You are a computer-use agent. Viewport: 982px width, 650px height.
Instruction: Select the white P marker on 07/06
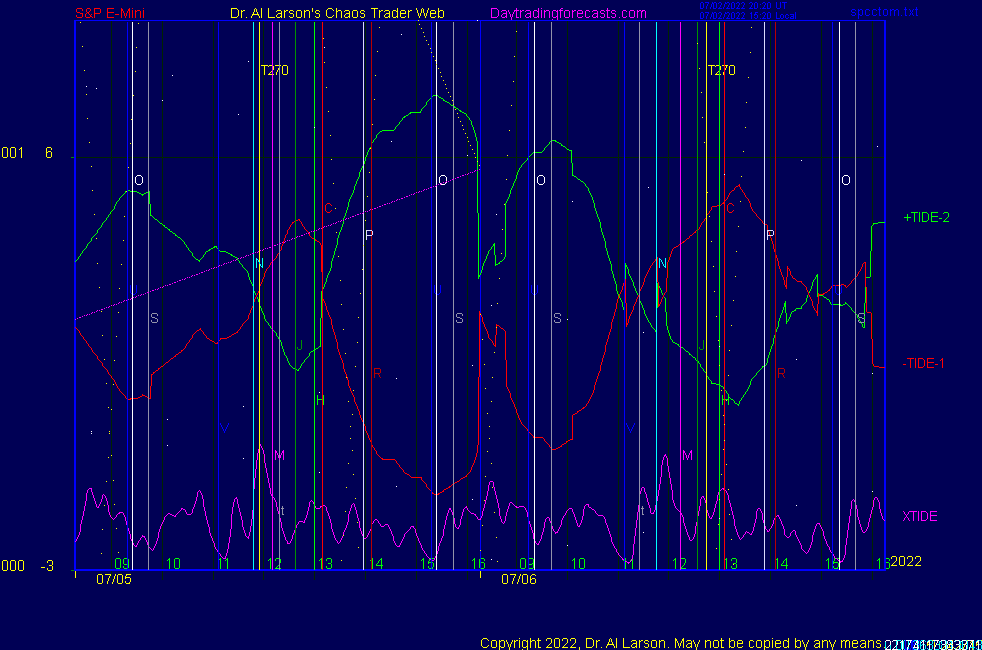click(770, 235)
